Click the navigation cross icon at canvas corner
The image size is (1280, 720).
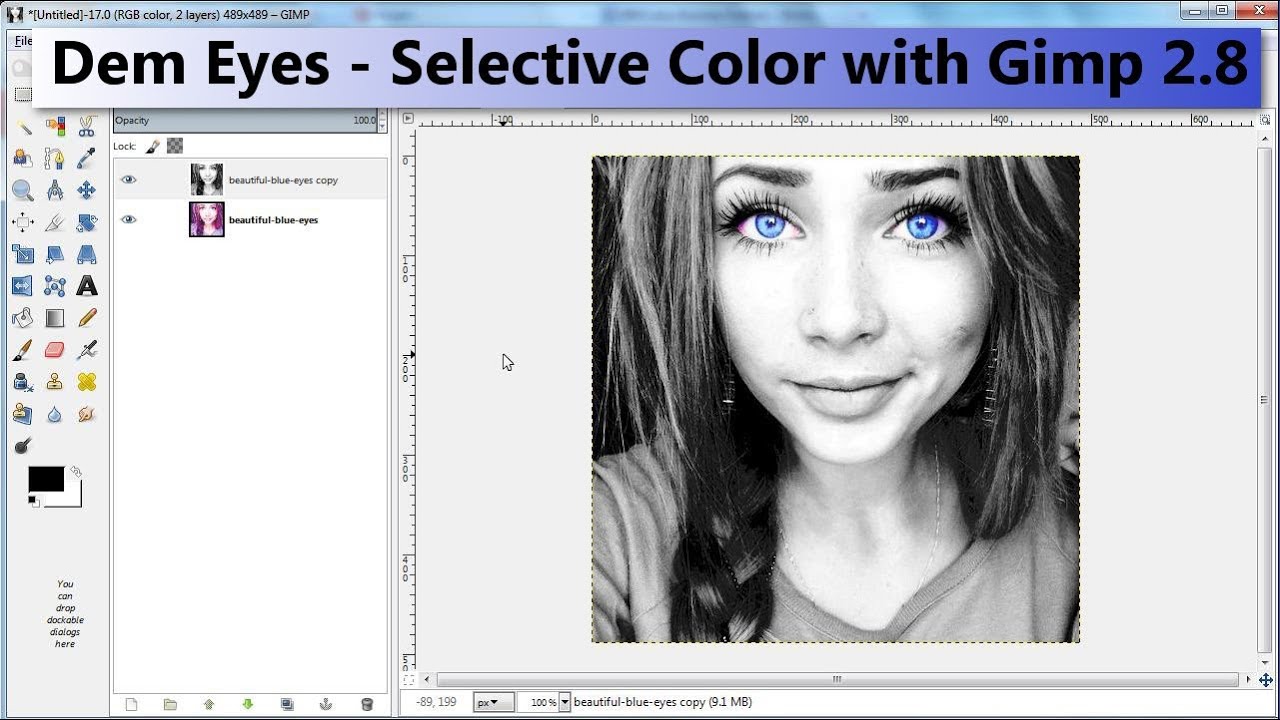pos(1266,680)
